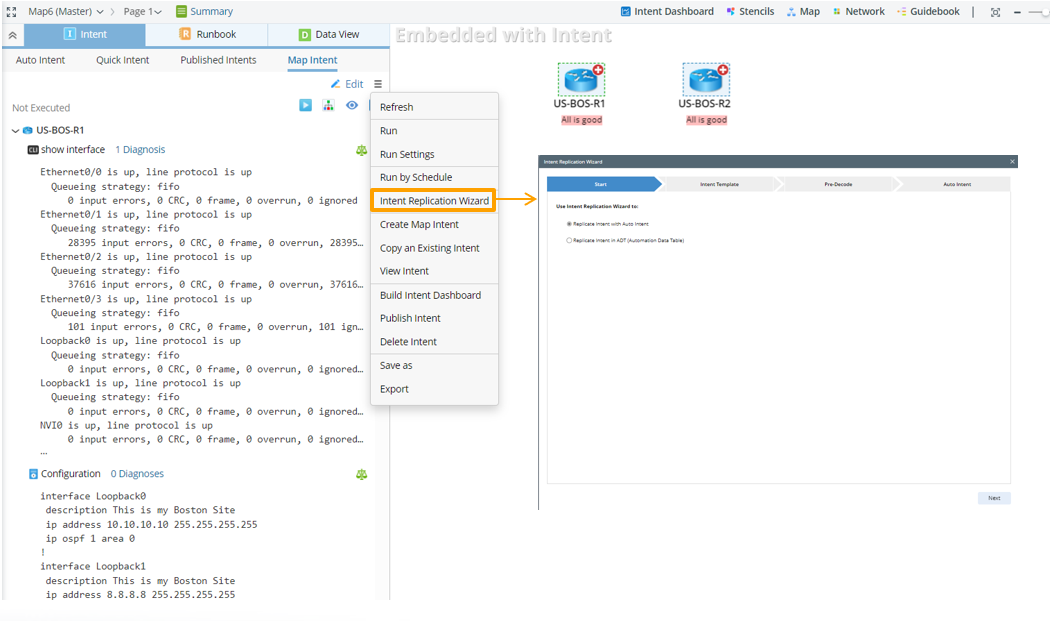Select the Auto Intent subtab

[x=40, y=60]
